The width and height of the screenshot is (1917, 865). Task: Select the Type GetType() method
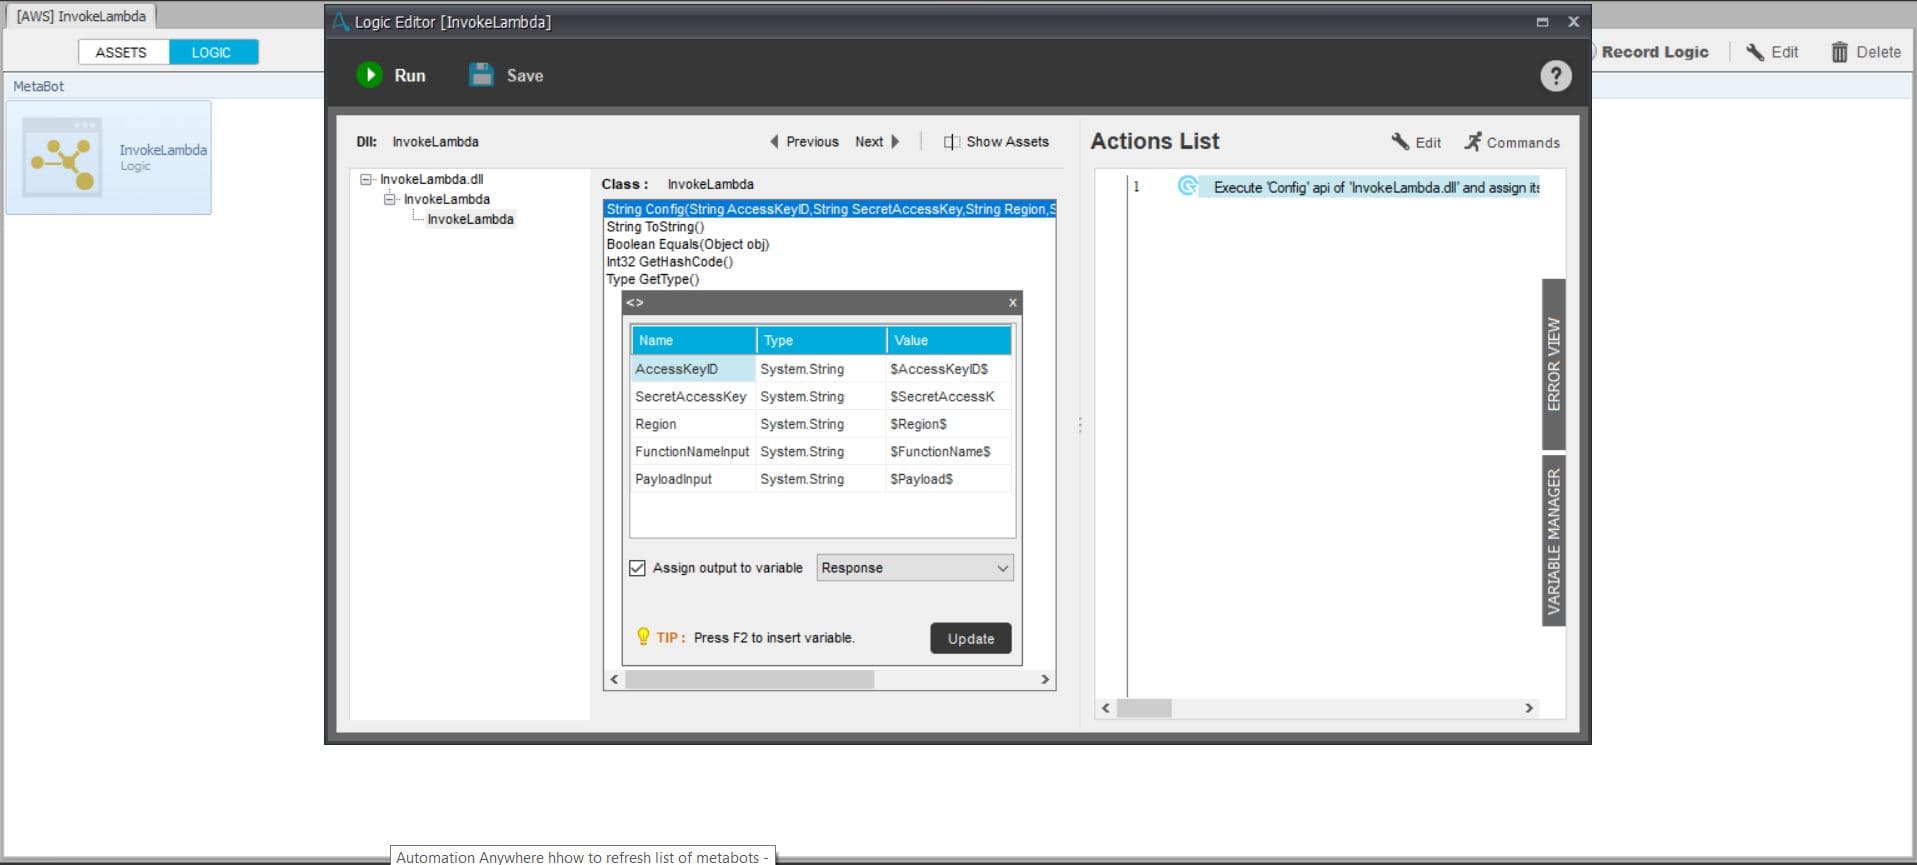(652, 279)
